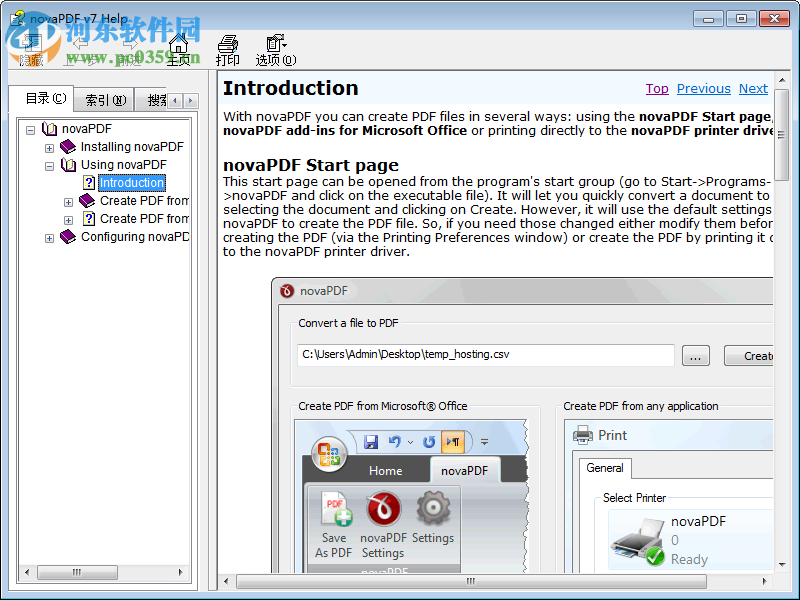The height and width of the screenshot is (600, 800).
Task: Click the novaPDF root book icon
Action: click(49, 129)
